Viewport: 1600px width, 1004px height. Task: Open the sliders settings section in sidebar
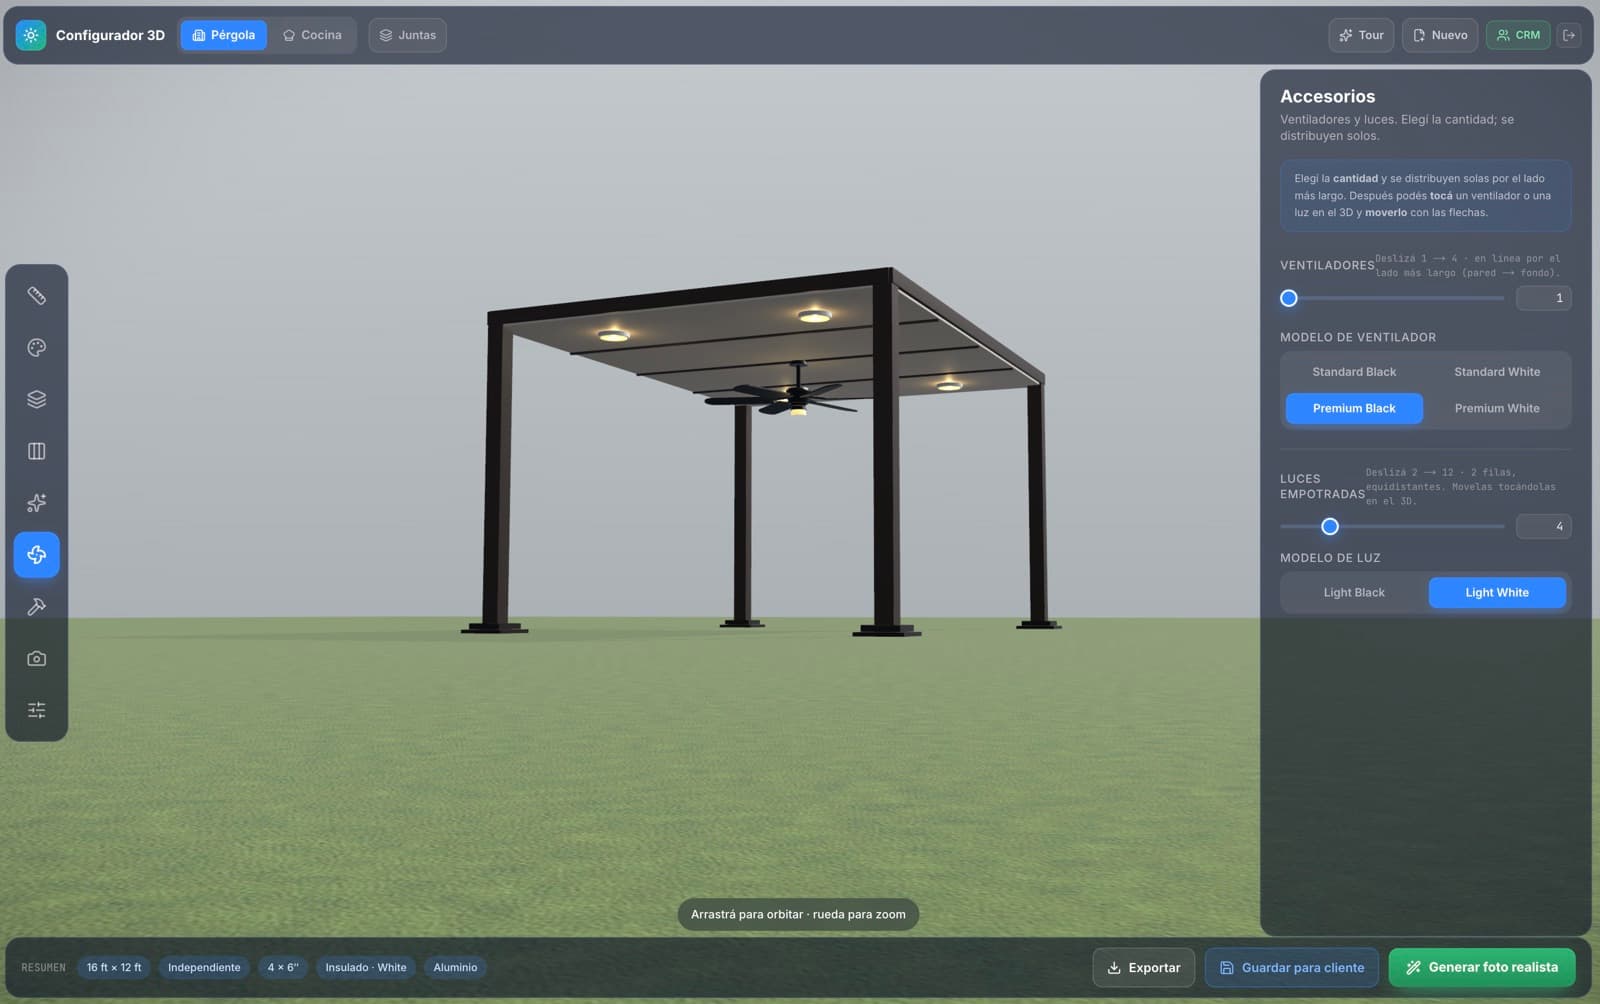coord(37,710)
